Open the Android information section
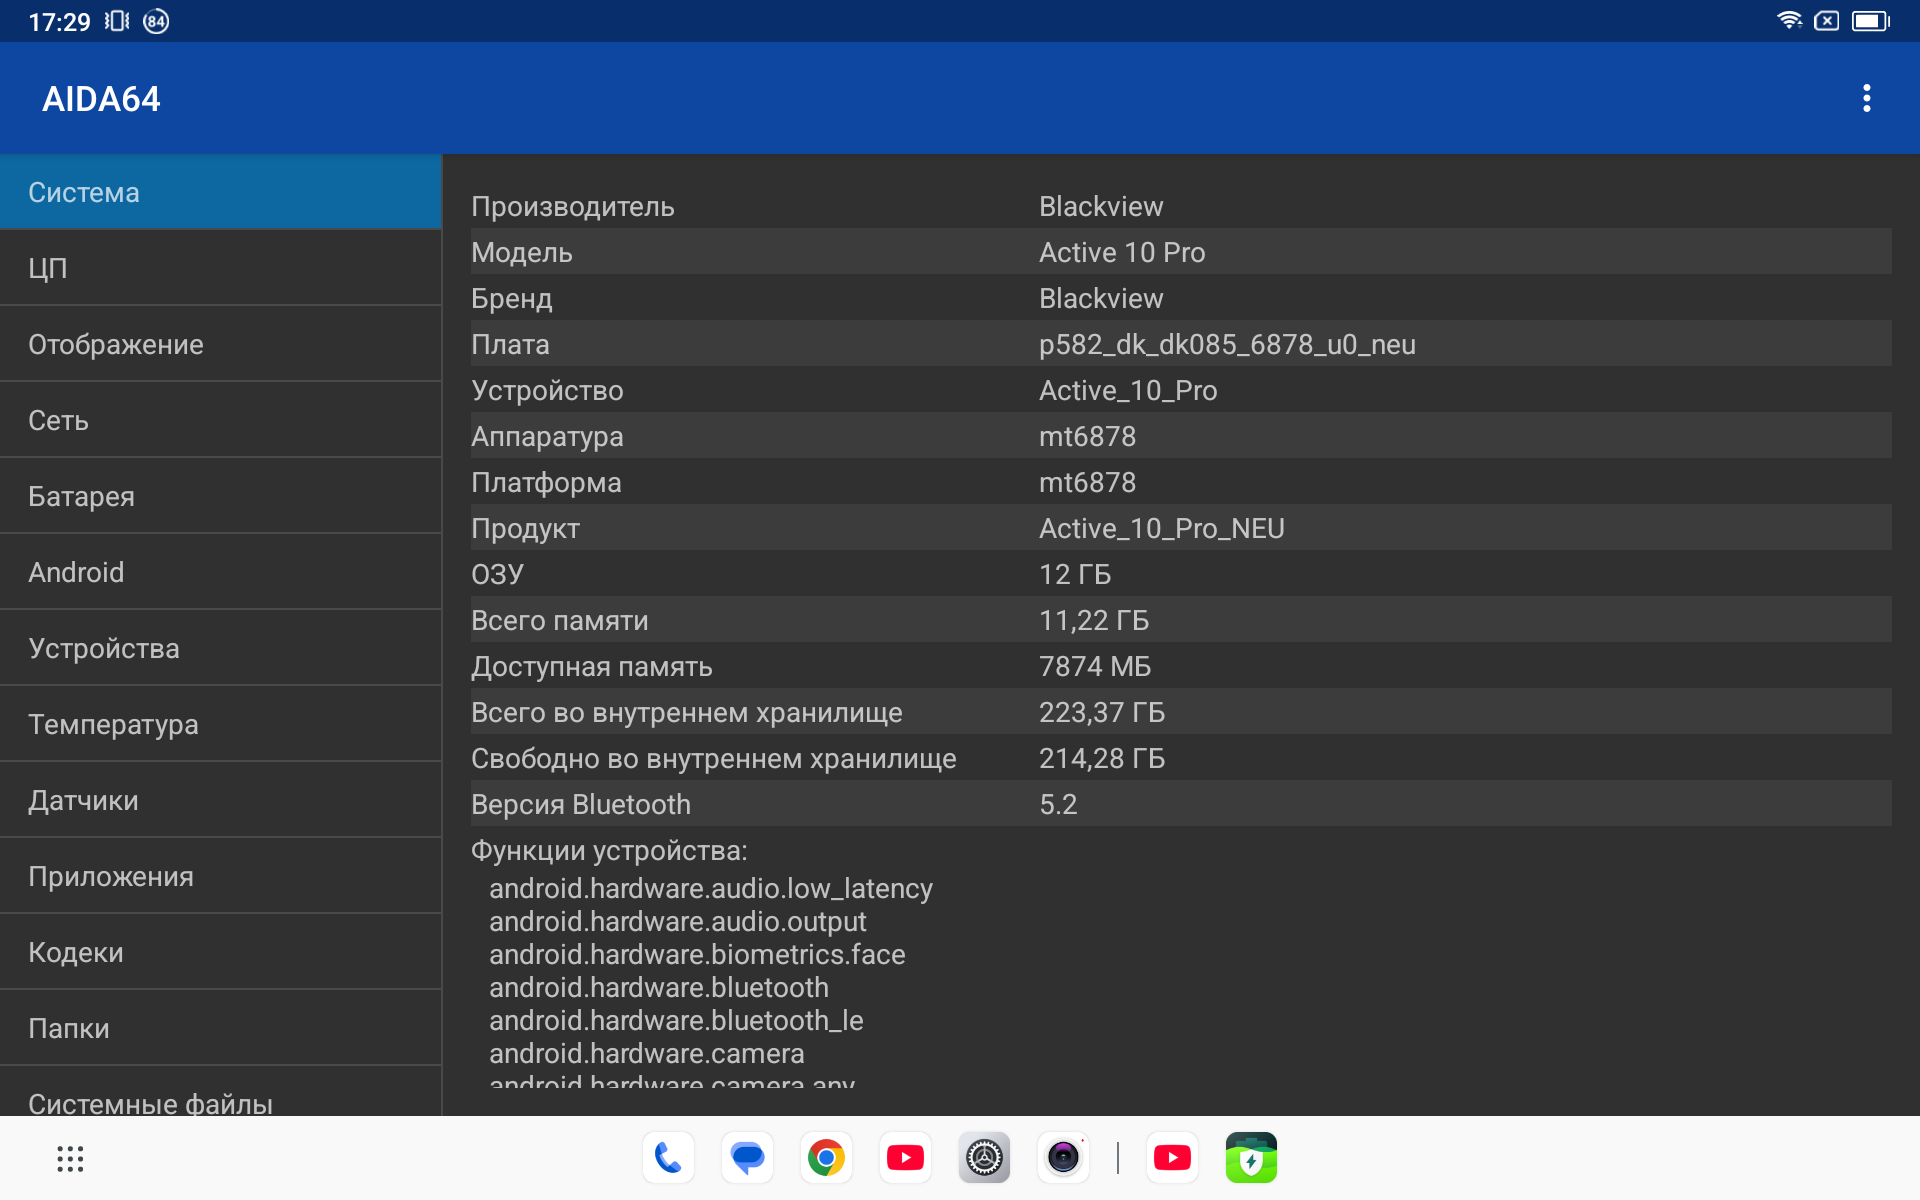Image resolution: width=1920 pixels, height=1200 pixels. pyautogui.click(x=220, y=572)
